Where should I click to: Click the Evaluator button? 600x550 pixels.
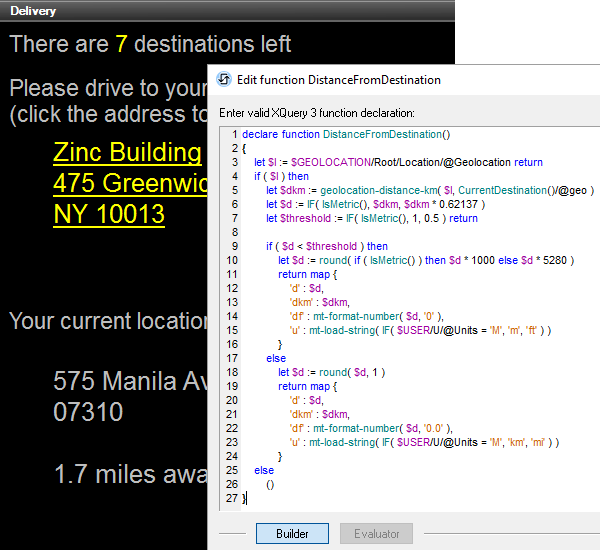point(376,534)
